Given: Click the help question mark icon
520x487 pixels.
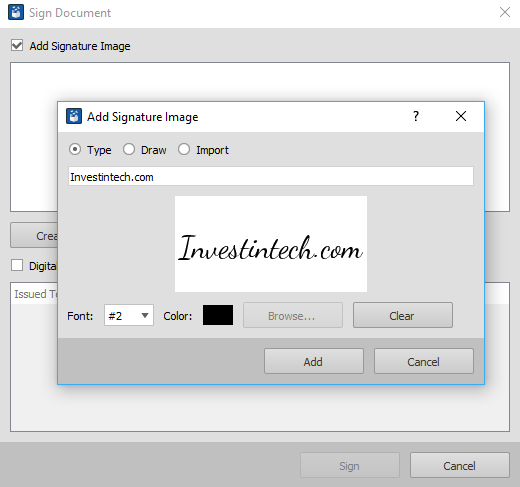Looking at the screenshot, I should click(x=416, y=116).
